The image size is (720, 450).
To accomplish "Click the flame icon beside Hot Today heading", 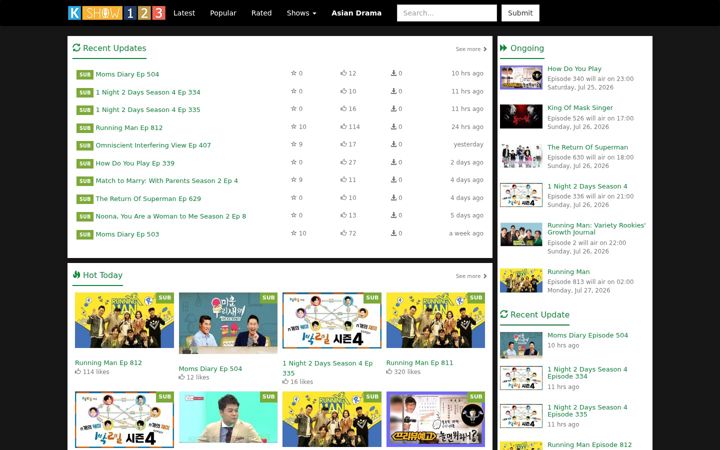I will [76, 275].
